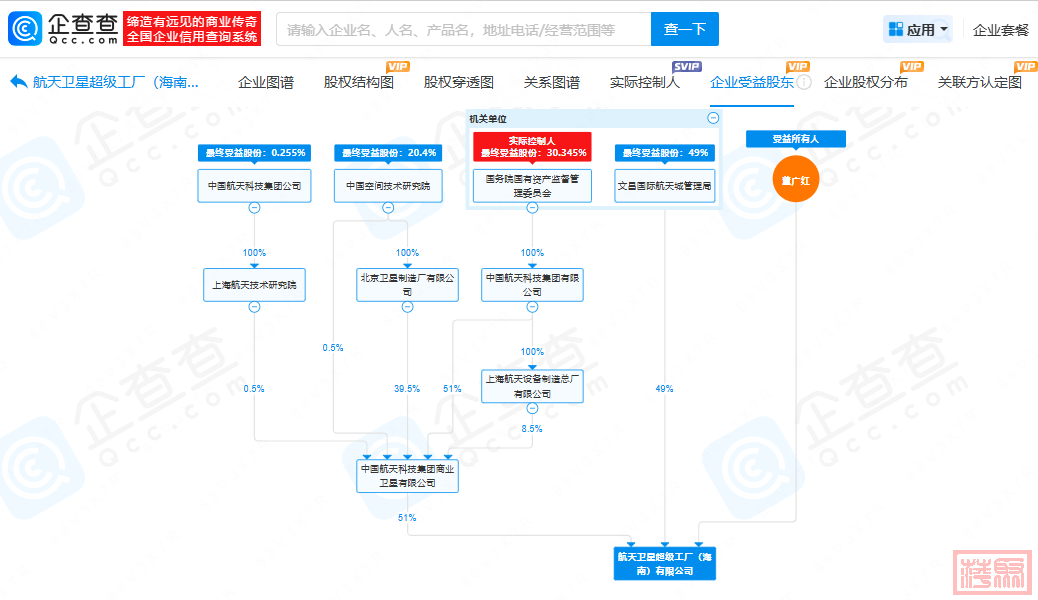Click the 8.5% share label
1038x600 pixels.
coord(532,428)
